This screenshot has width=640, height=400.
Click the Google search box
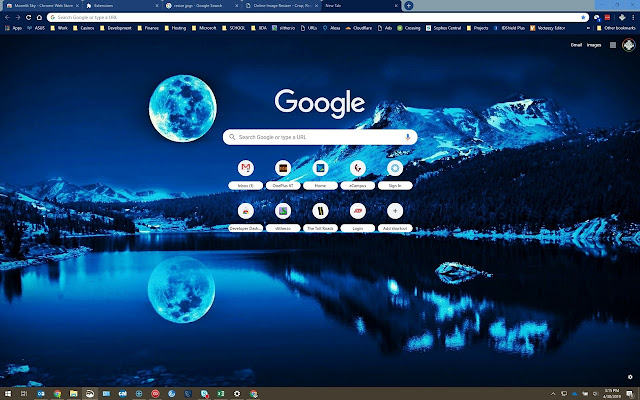pos(320,137)
